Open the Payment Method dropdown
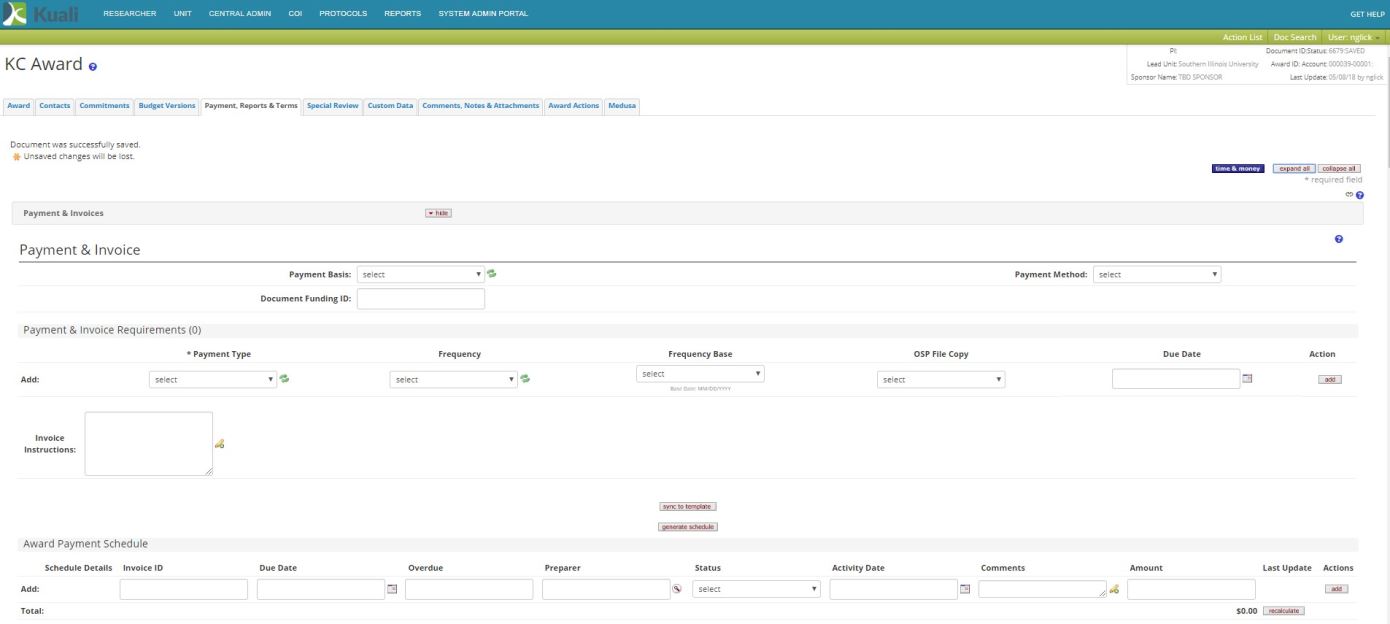This screenshot has height=624, width=1390. tap(1157, 274)
